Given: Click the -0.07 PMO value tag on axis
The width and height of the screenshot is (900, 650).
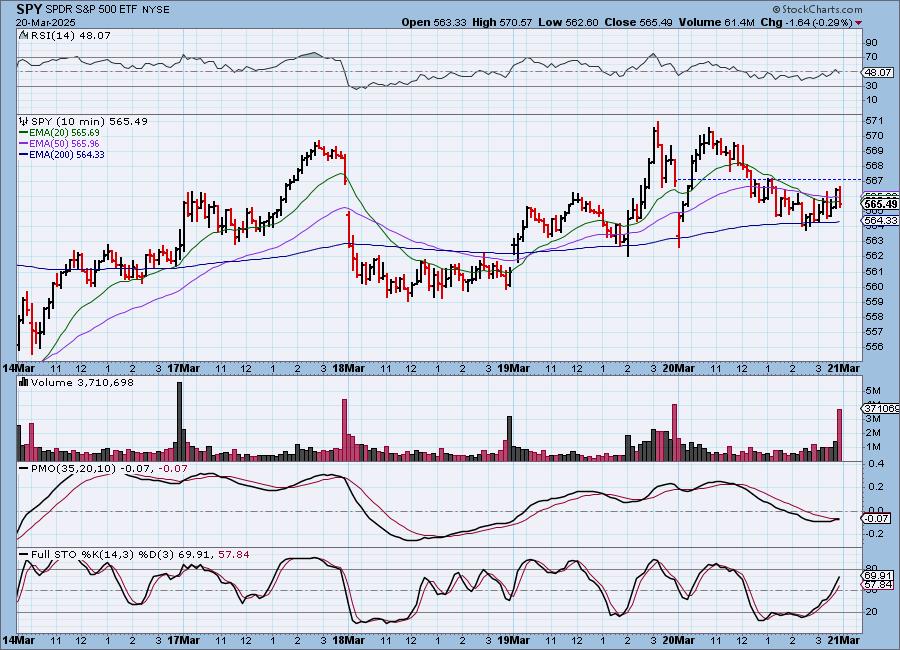Looking at the screenshot, I should coord(877,519).
